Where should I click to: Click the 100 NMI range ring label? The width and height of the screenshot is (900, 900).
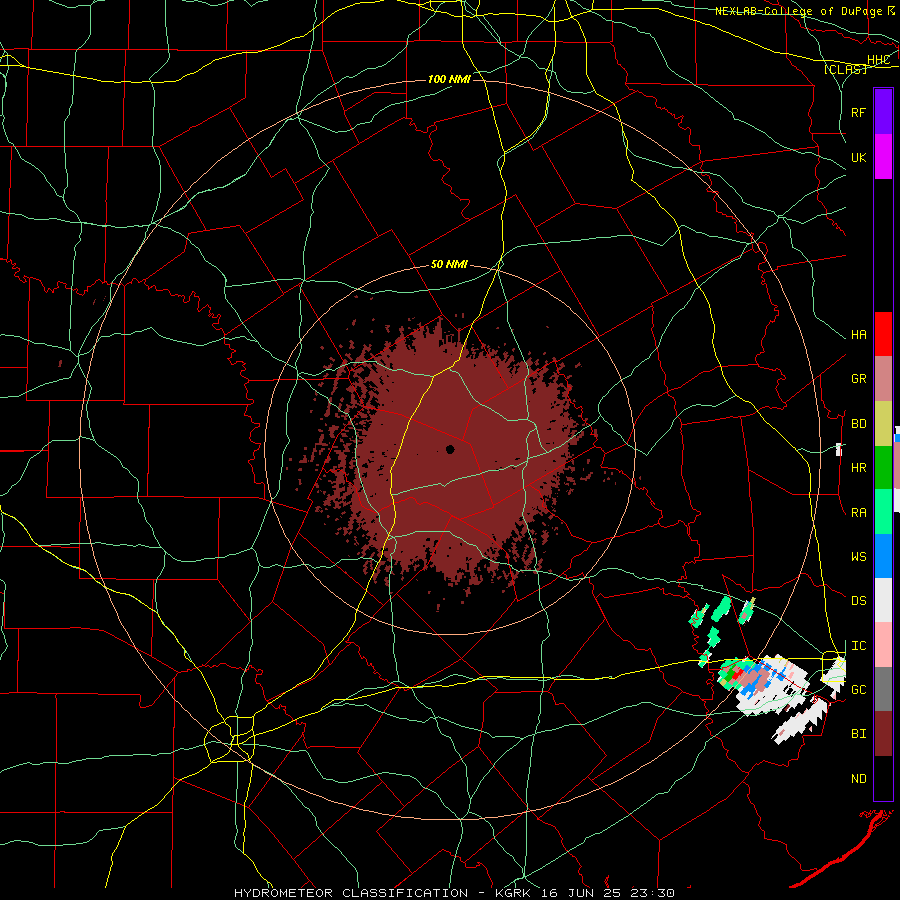pos(449,79)
